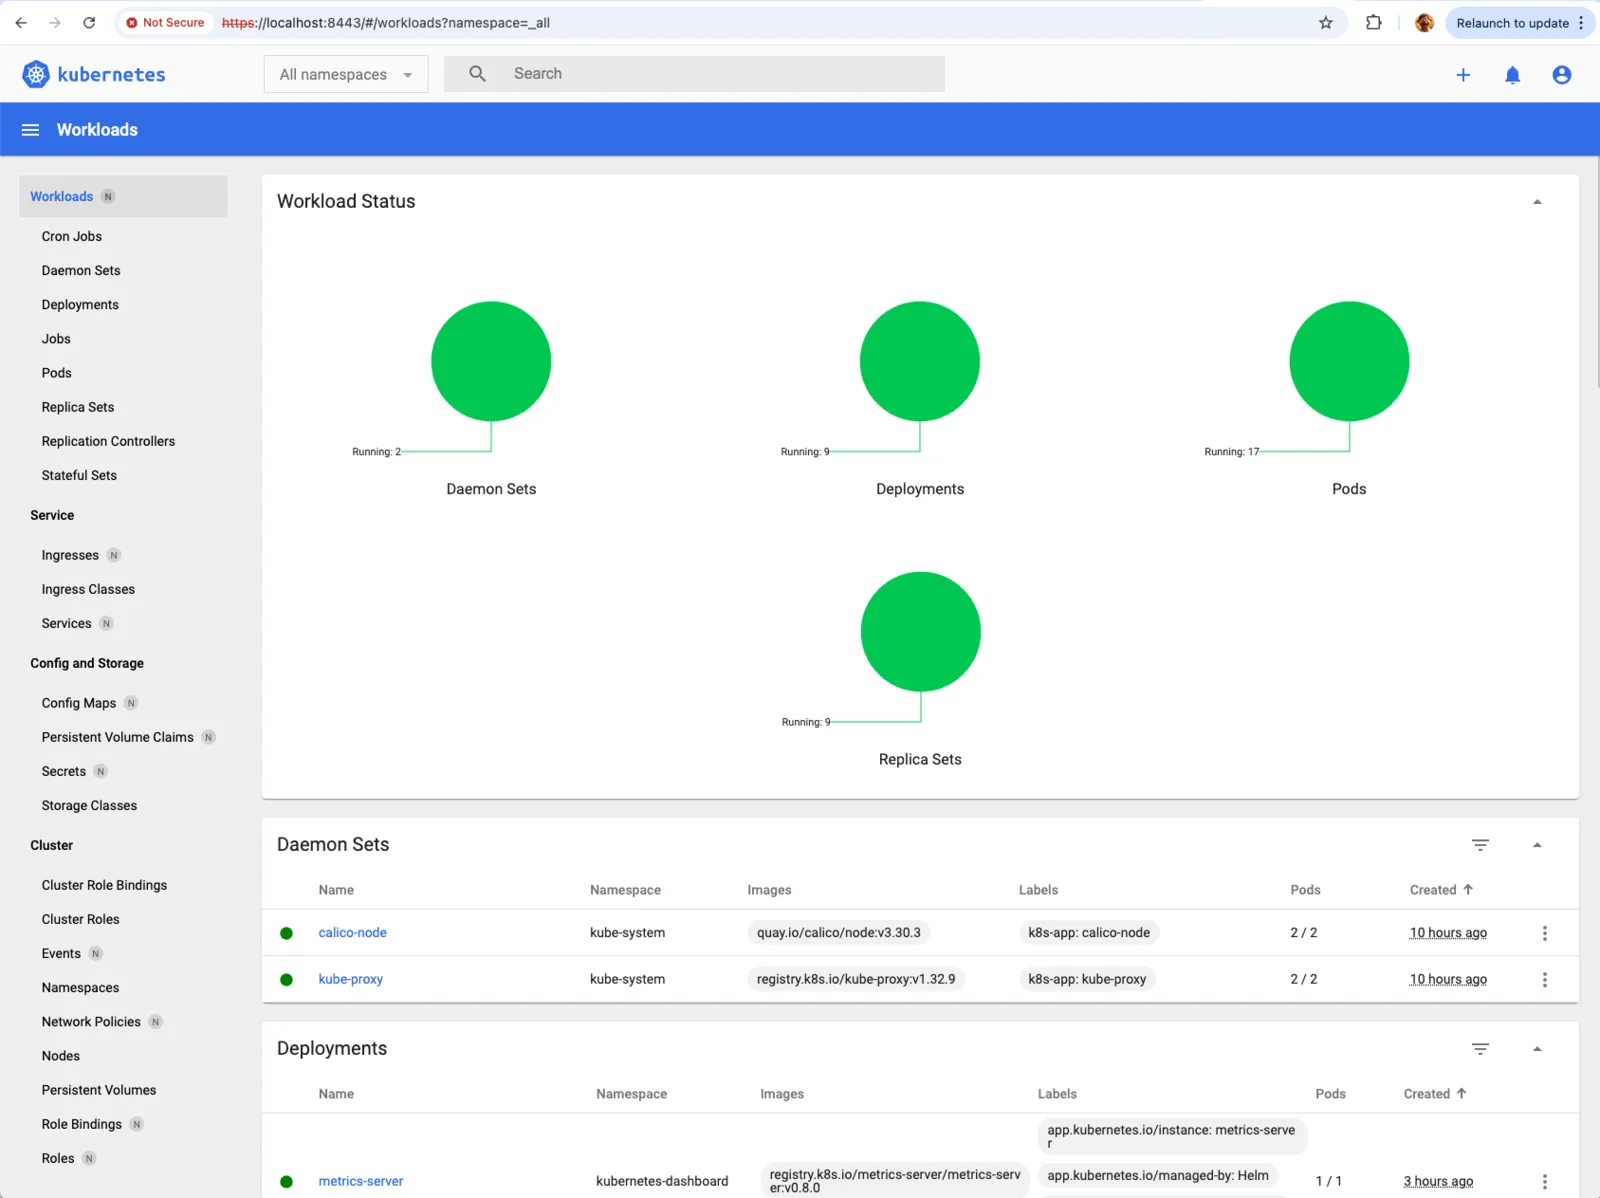
Task: Open the All namespaces dropdown
Action: point(346,74)
